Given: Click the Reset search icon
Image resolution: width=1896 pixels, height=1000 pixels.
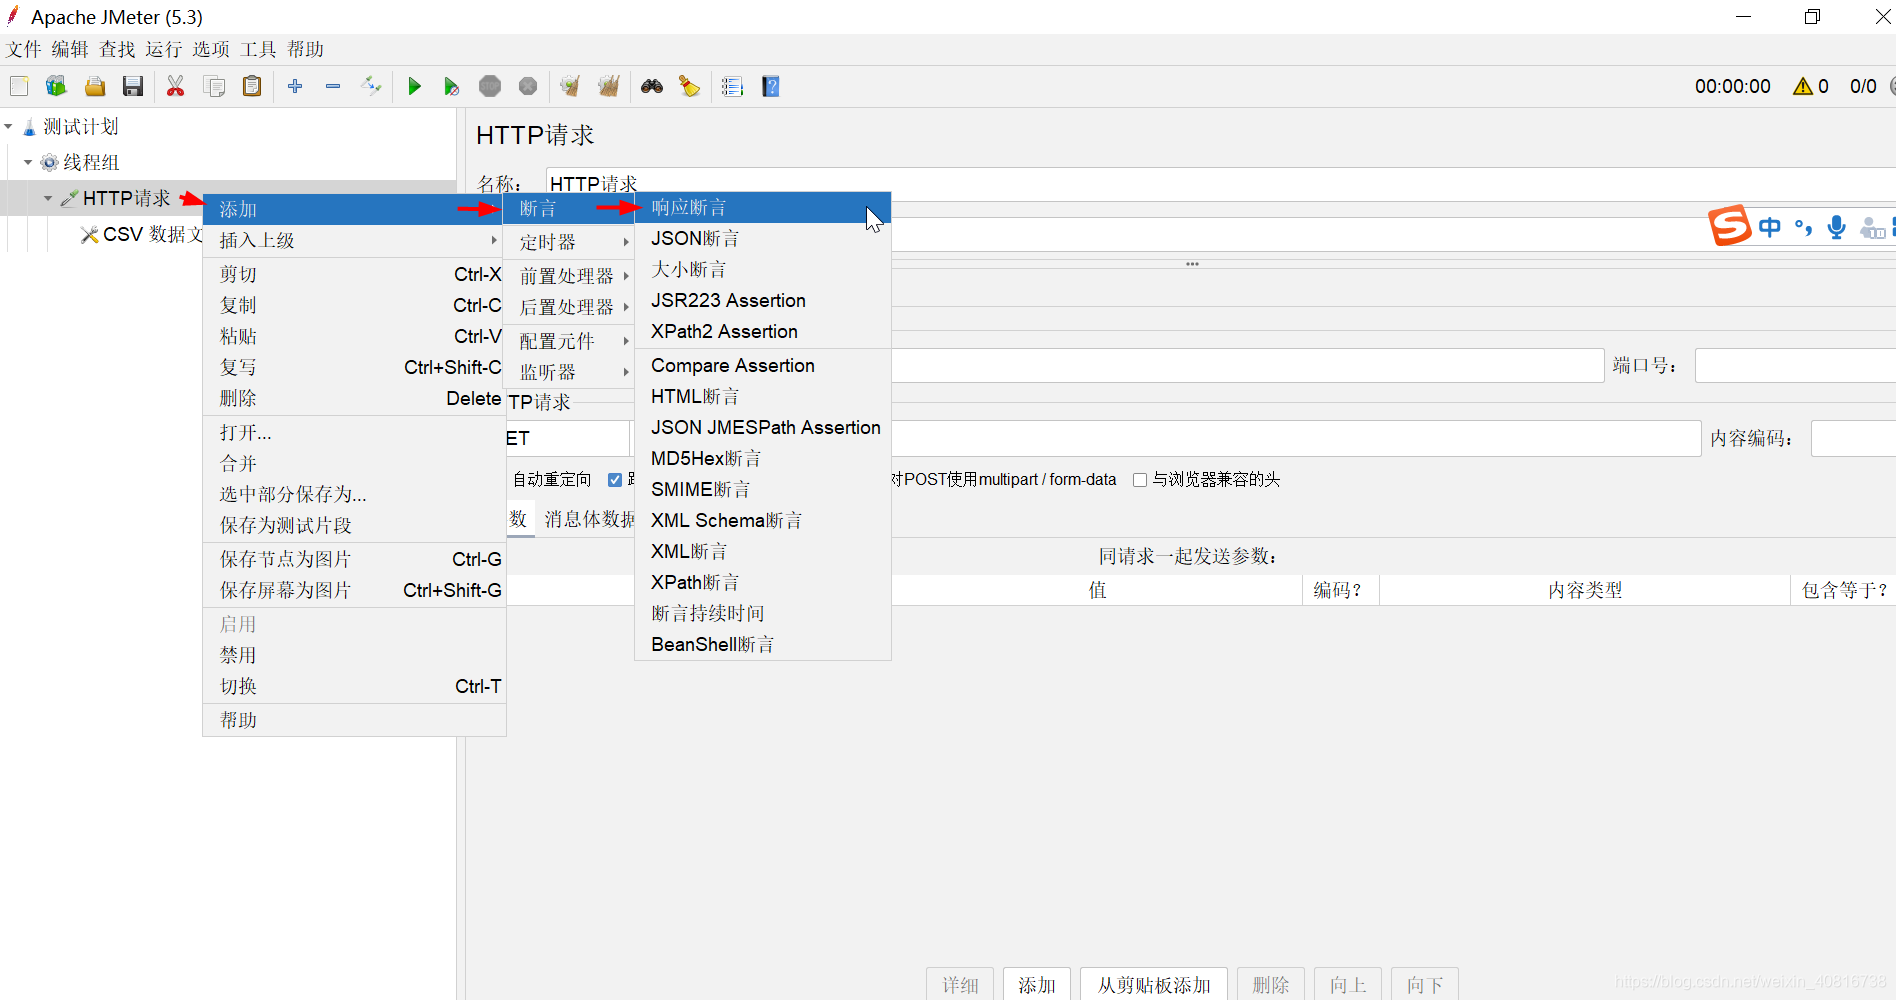Looking at the screenshot, I should (x=690, y=86).
